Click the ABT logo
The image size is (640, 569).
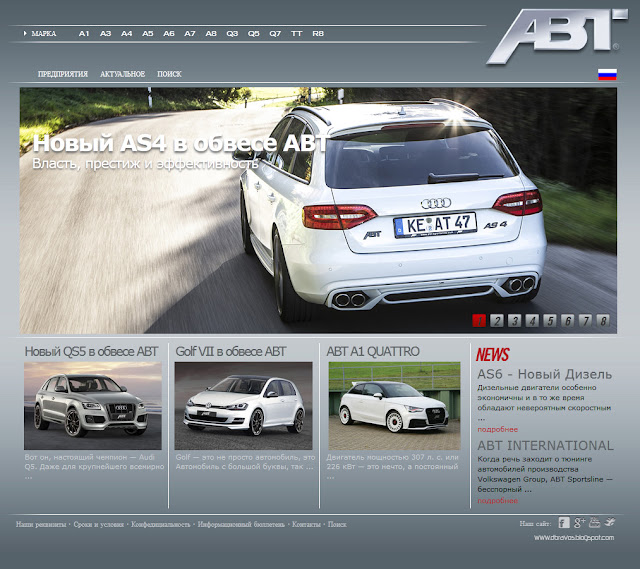[x=558, y=36]
